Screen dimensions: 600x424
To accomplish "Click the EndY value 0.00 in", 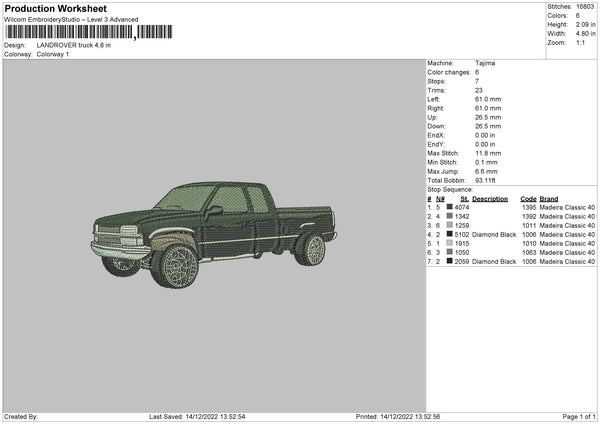I will coord(485,144).
